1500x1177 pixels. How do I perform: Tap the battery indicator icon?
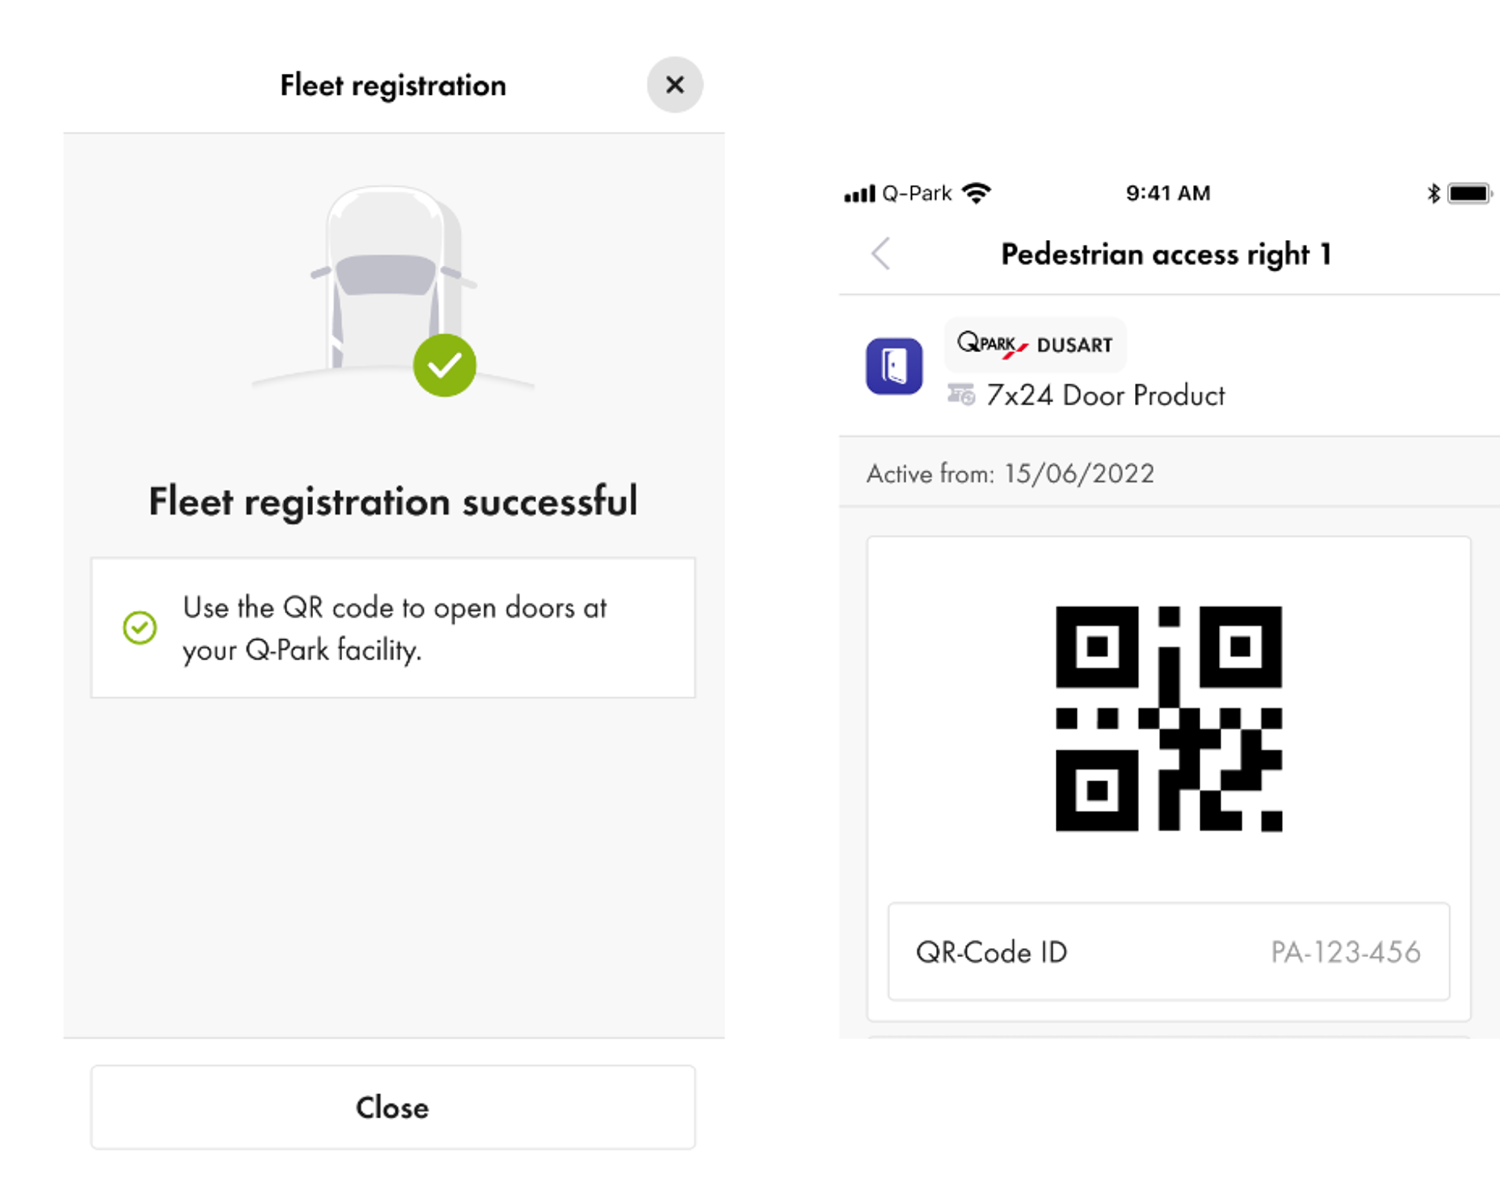click(x=1469, y=193)
